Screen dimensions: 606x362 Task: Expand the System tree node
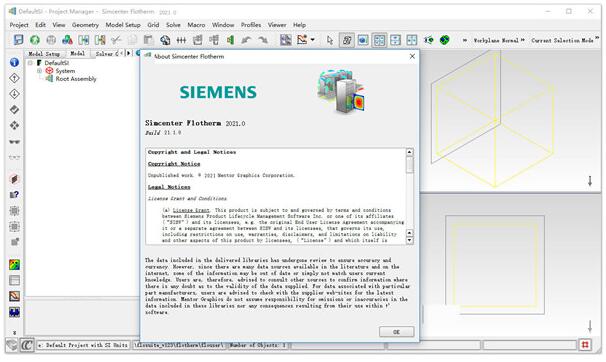pyautogui.click(x=39, y=71)
